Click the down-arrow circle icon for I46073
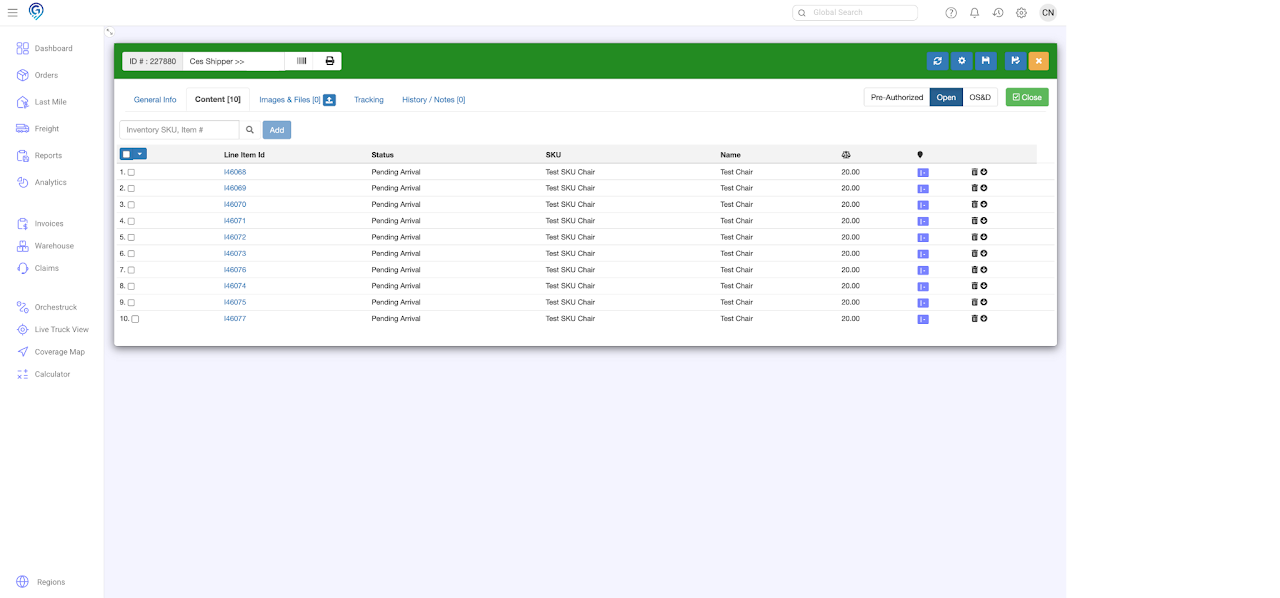The height and width of the screenshot is (598, 1280). (x=984, y=253)
